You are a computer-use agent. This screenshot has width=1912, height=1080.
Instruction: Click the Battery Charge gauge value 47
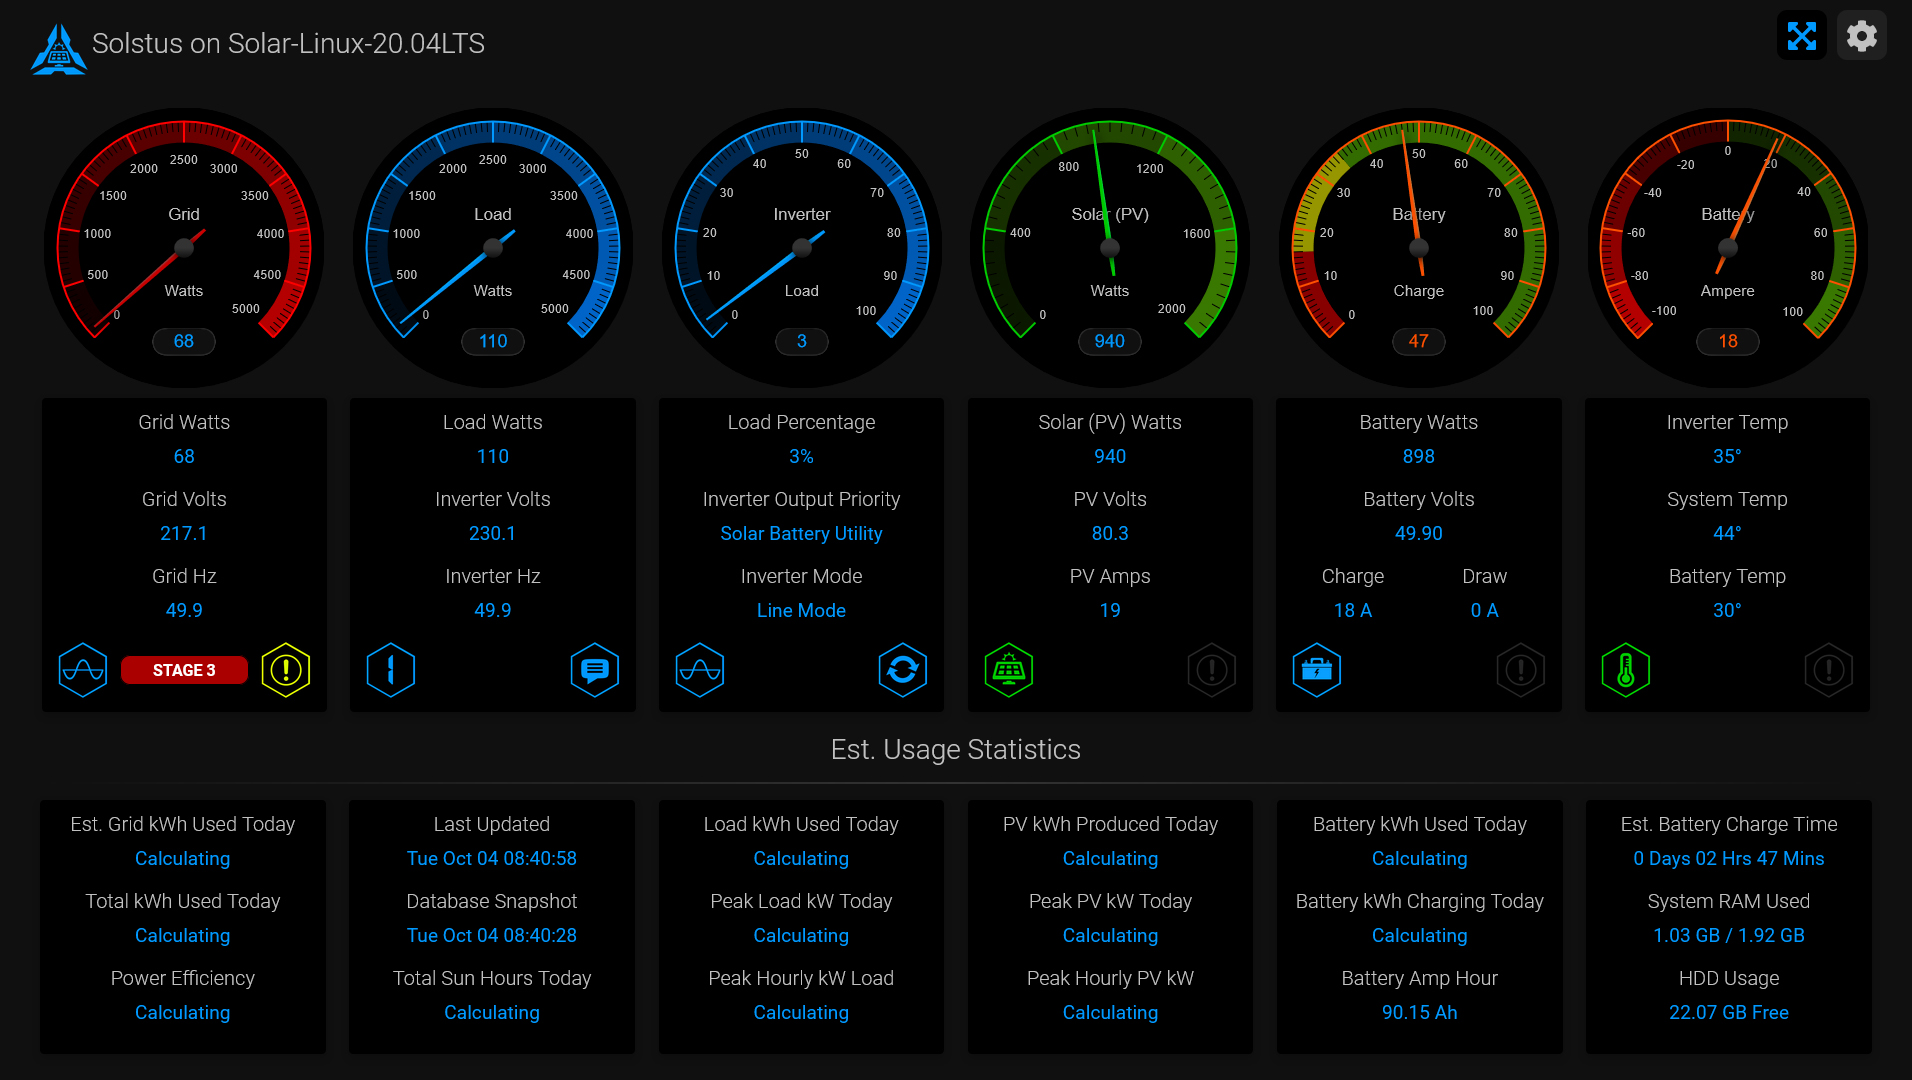[1418, 341]
